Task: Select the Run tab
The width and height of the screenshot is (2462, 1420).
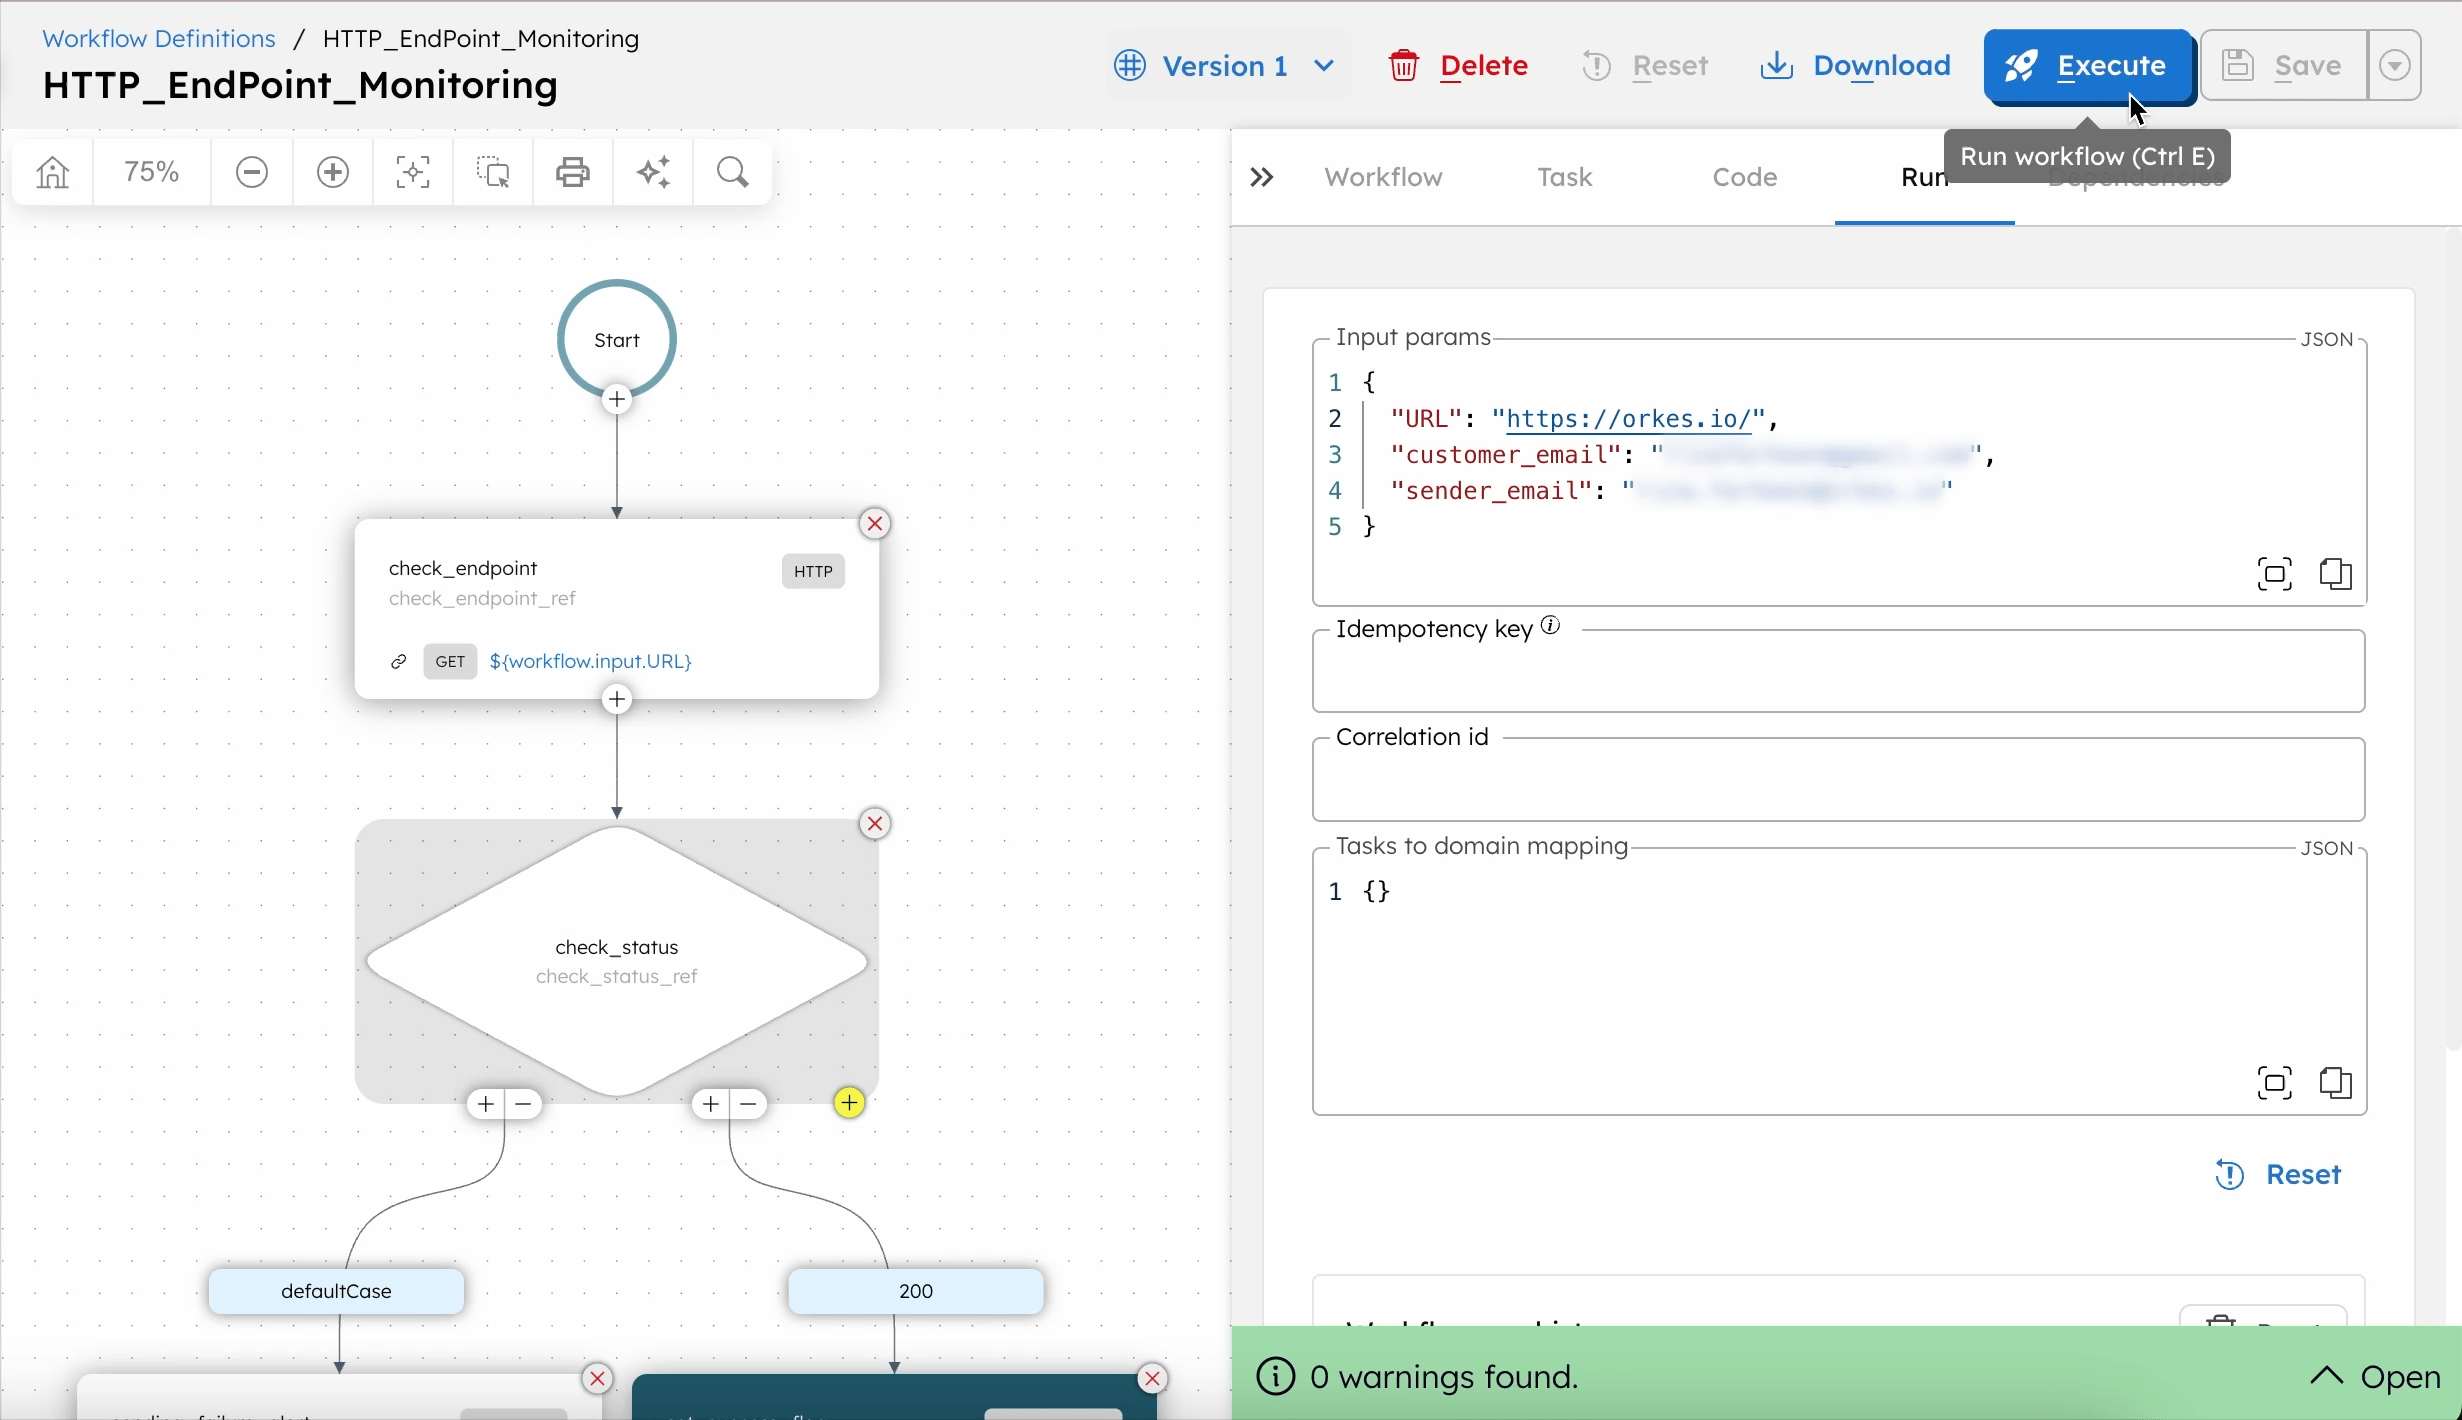Action: (1924, 177)
